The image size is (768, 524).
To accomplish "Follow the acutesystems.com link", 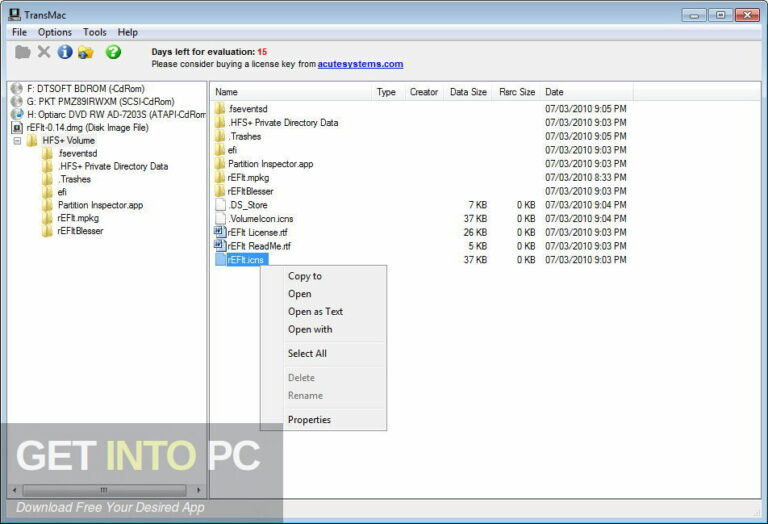I will pos(360,64).
